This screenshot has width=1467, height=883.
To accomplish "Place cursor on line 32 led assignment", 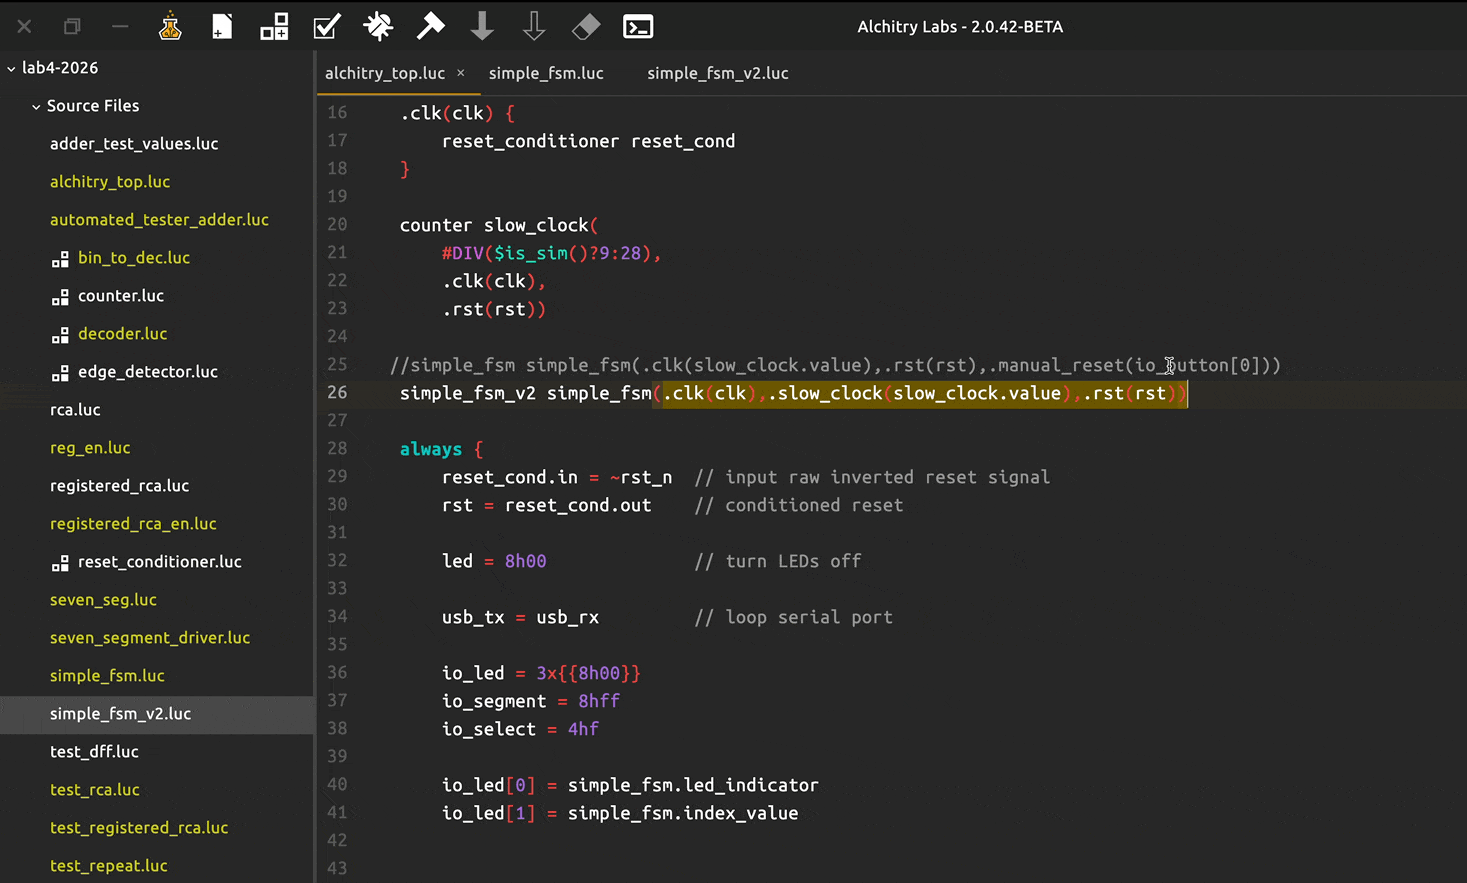I will [x=494, y=561].
